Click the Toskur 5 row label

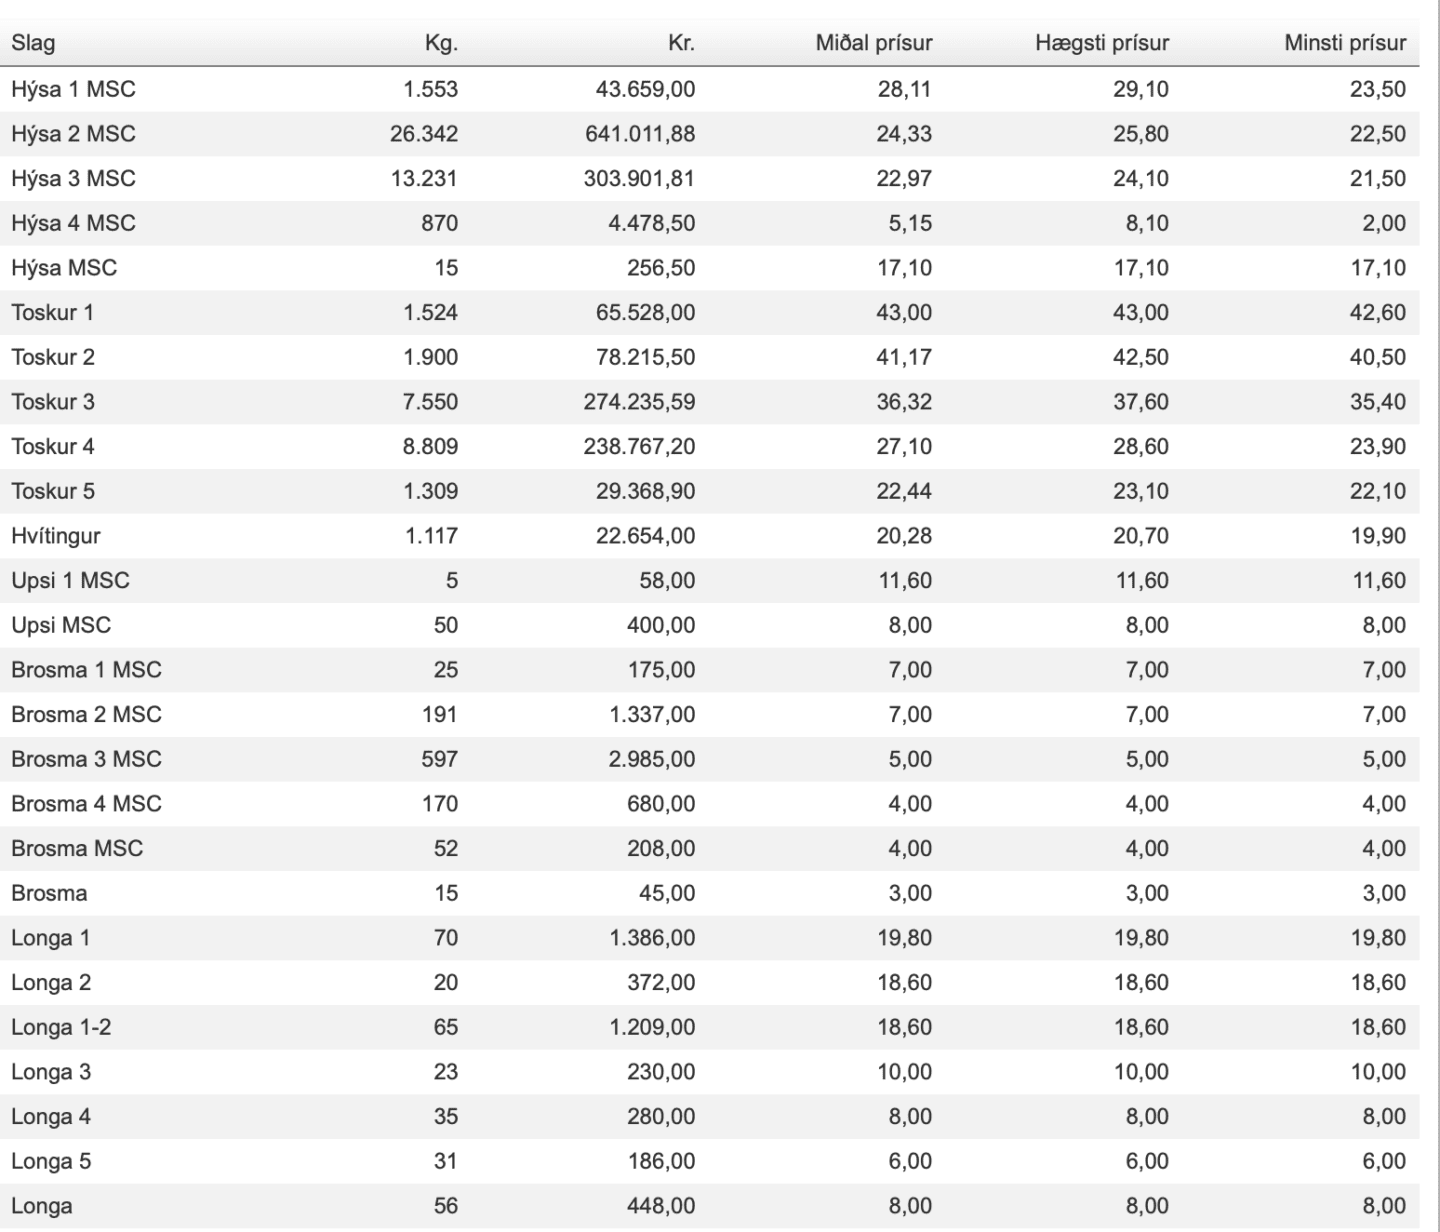click(53, 491)
